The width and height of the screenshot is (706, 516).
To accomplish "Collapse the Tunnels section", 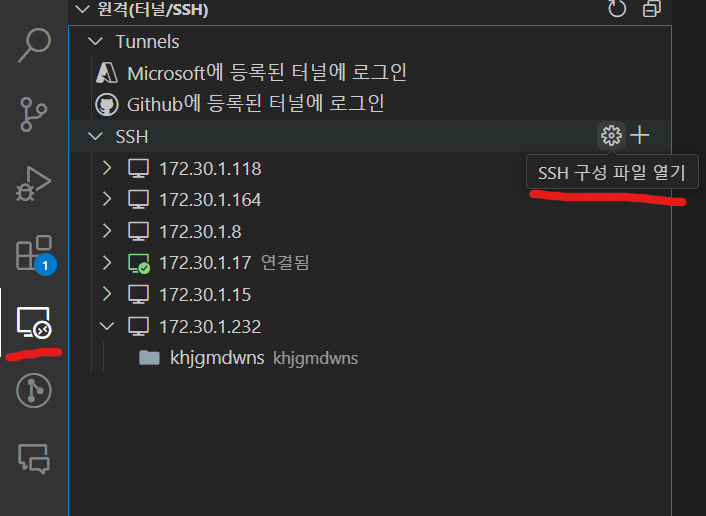I will pyautogui.click(x=95, y=41).
